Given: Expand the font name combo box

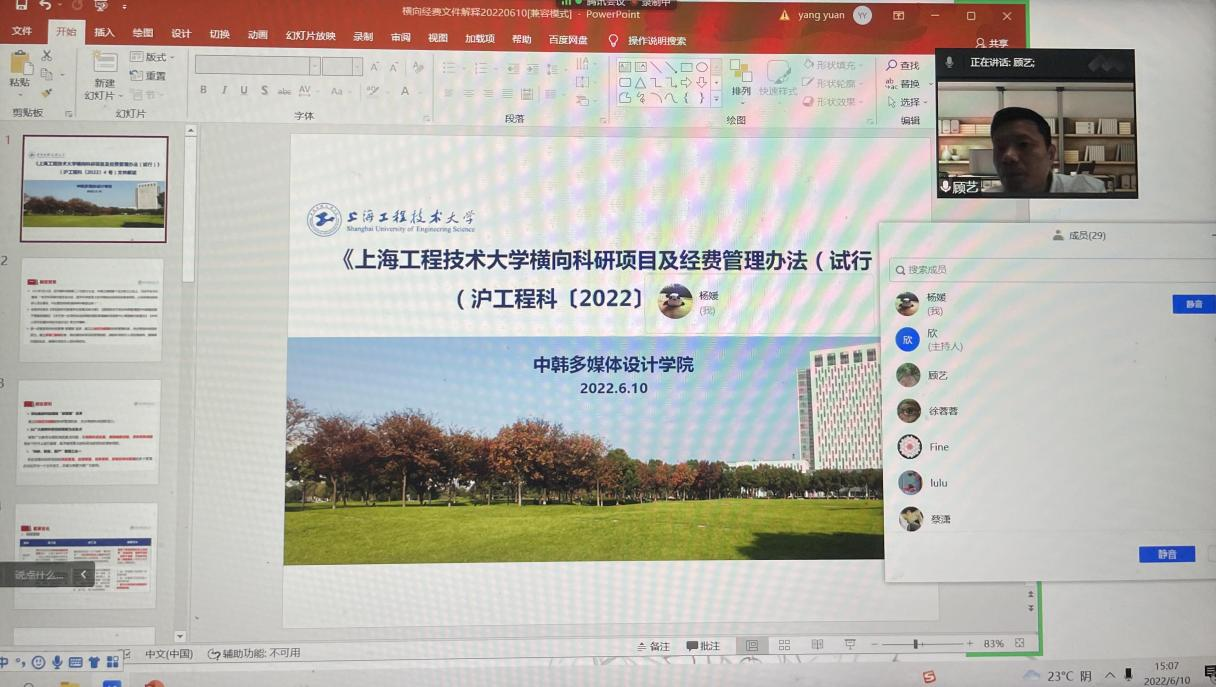Looking at the screenshot, I should 315,67.
